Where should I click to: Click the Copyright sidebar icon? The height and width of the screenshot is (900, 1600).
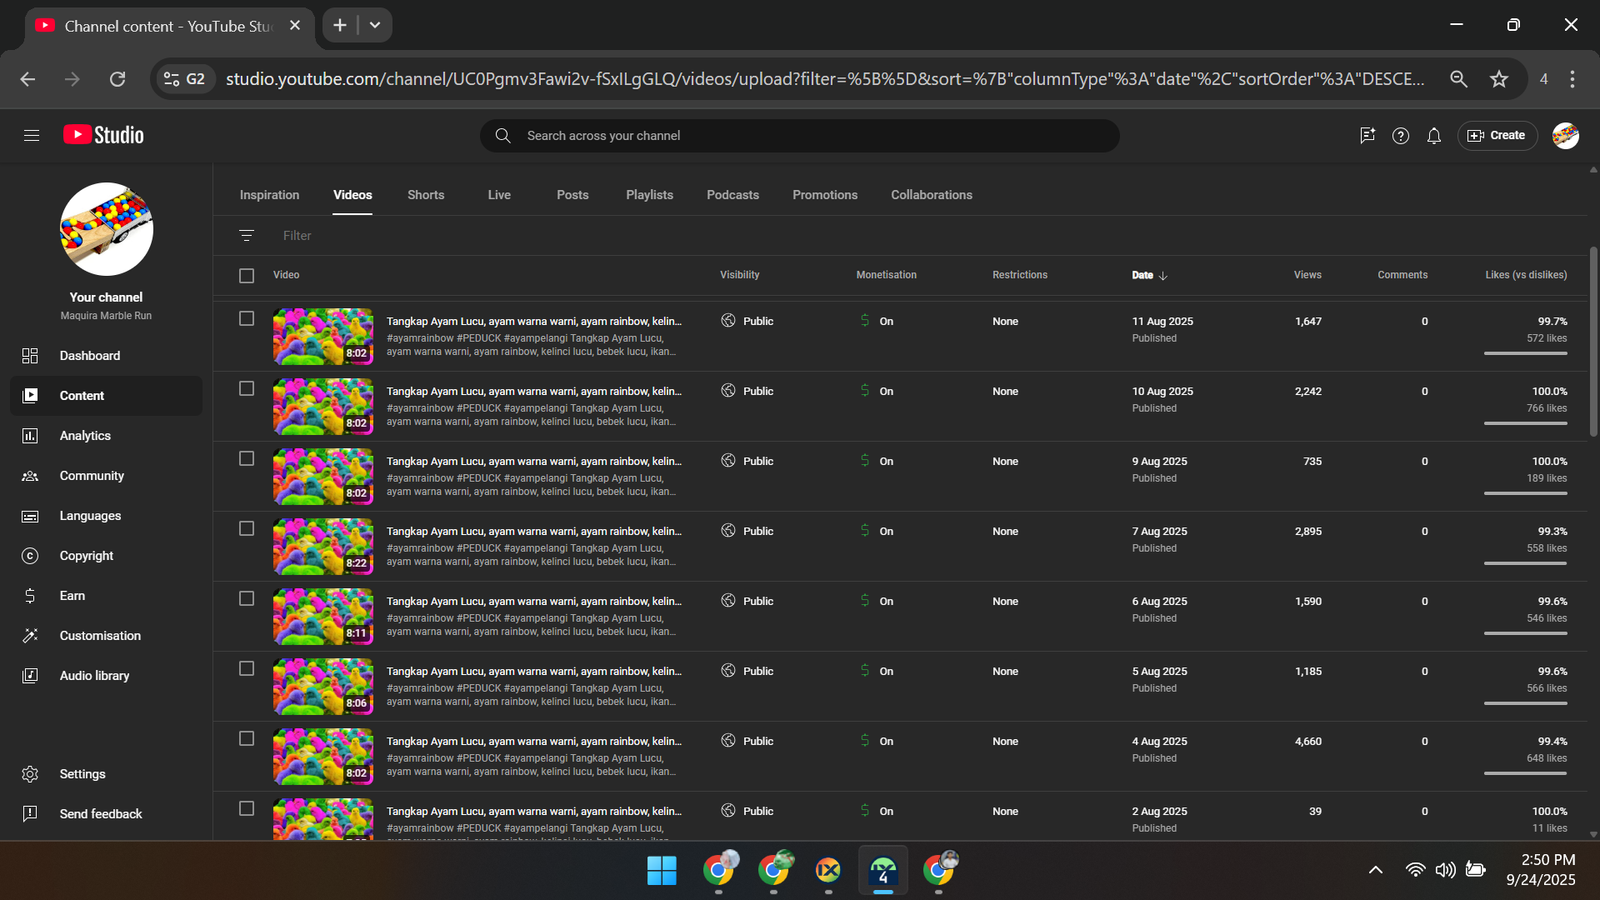pos(30,556)
